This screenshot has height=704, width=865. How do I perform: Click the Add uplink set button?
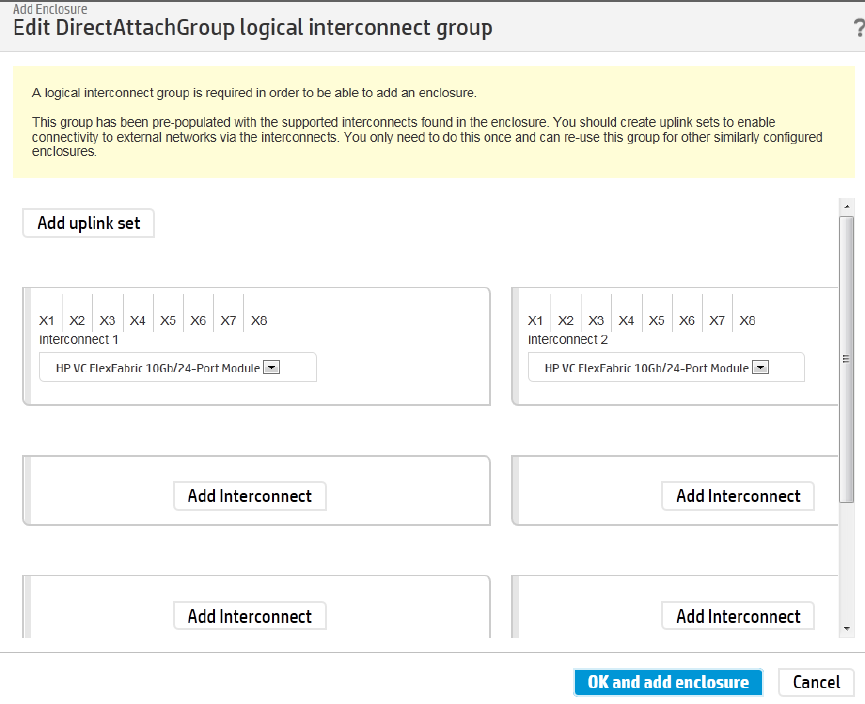click(88, 223)
